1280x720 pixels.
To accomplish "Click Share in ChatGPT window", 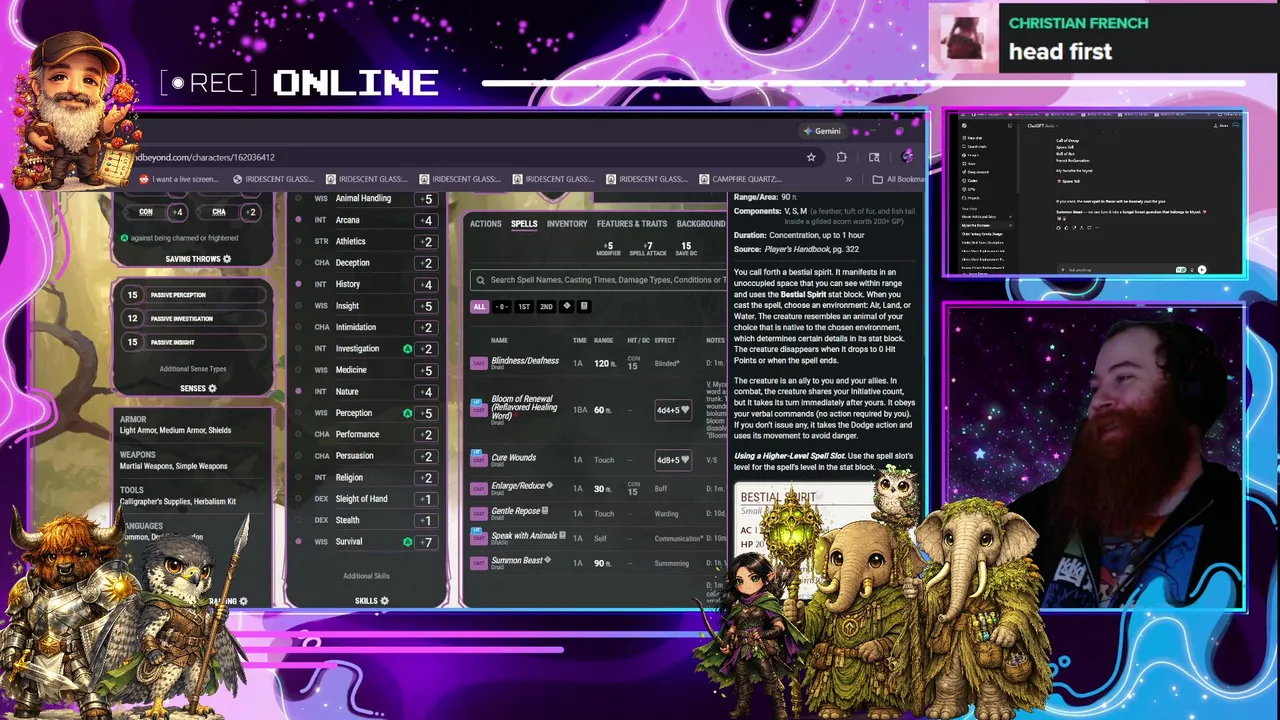I will (x=1222, y=126).
